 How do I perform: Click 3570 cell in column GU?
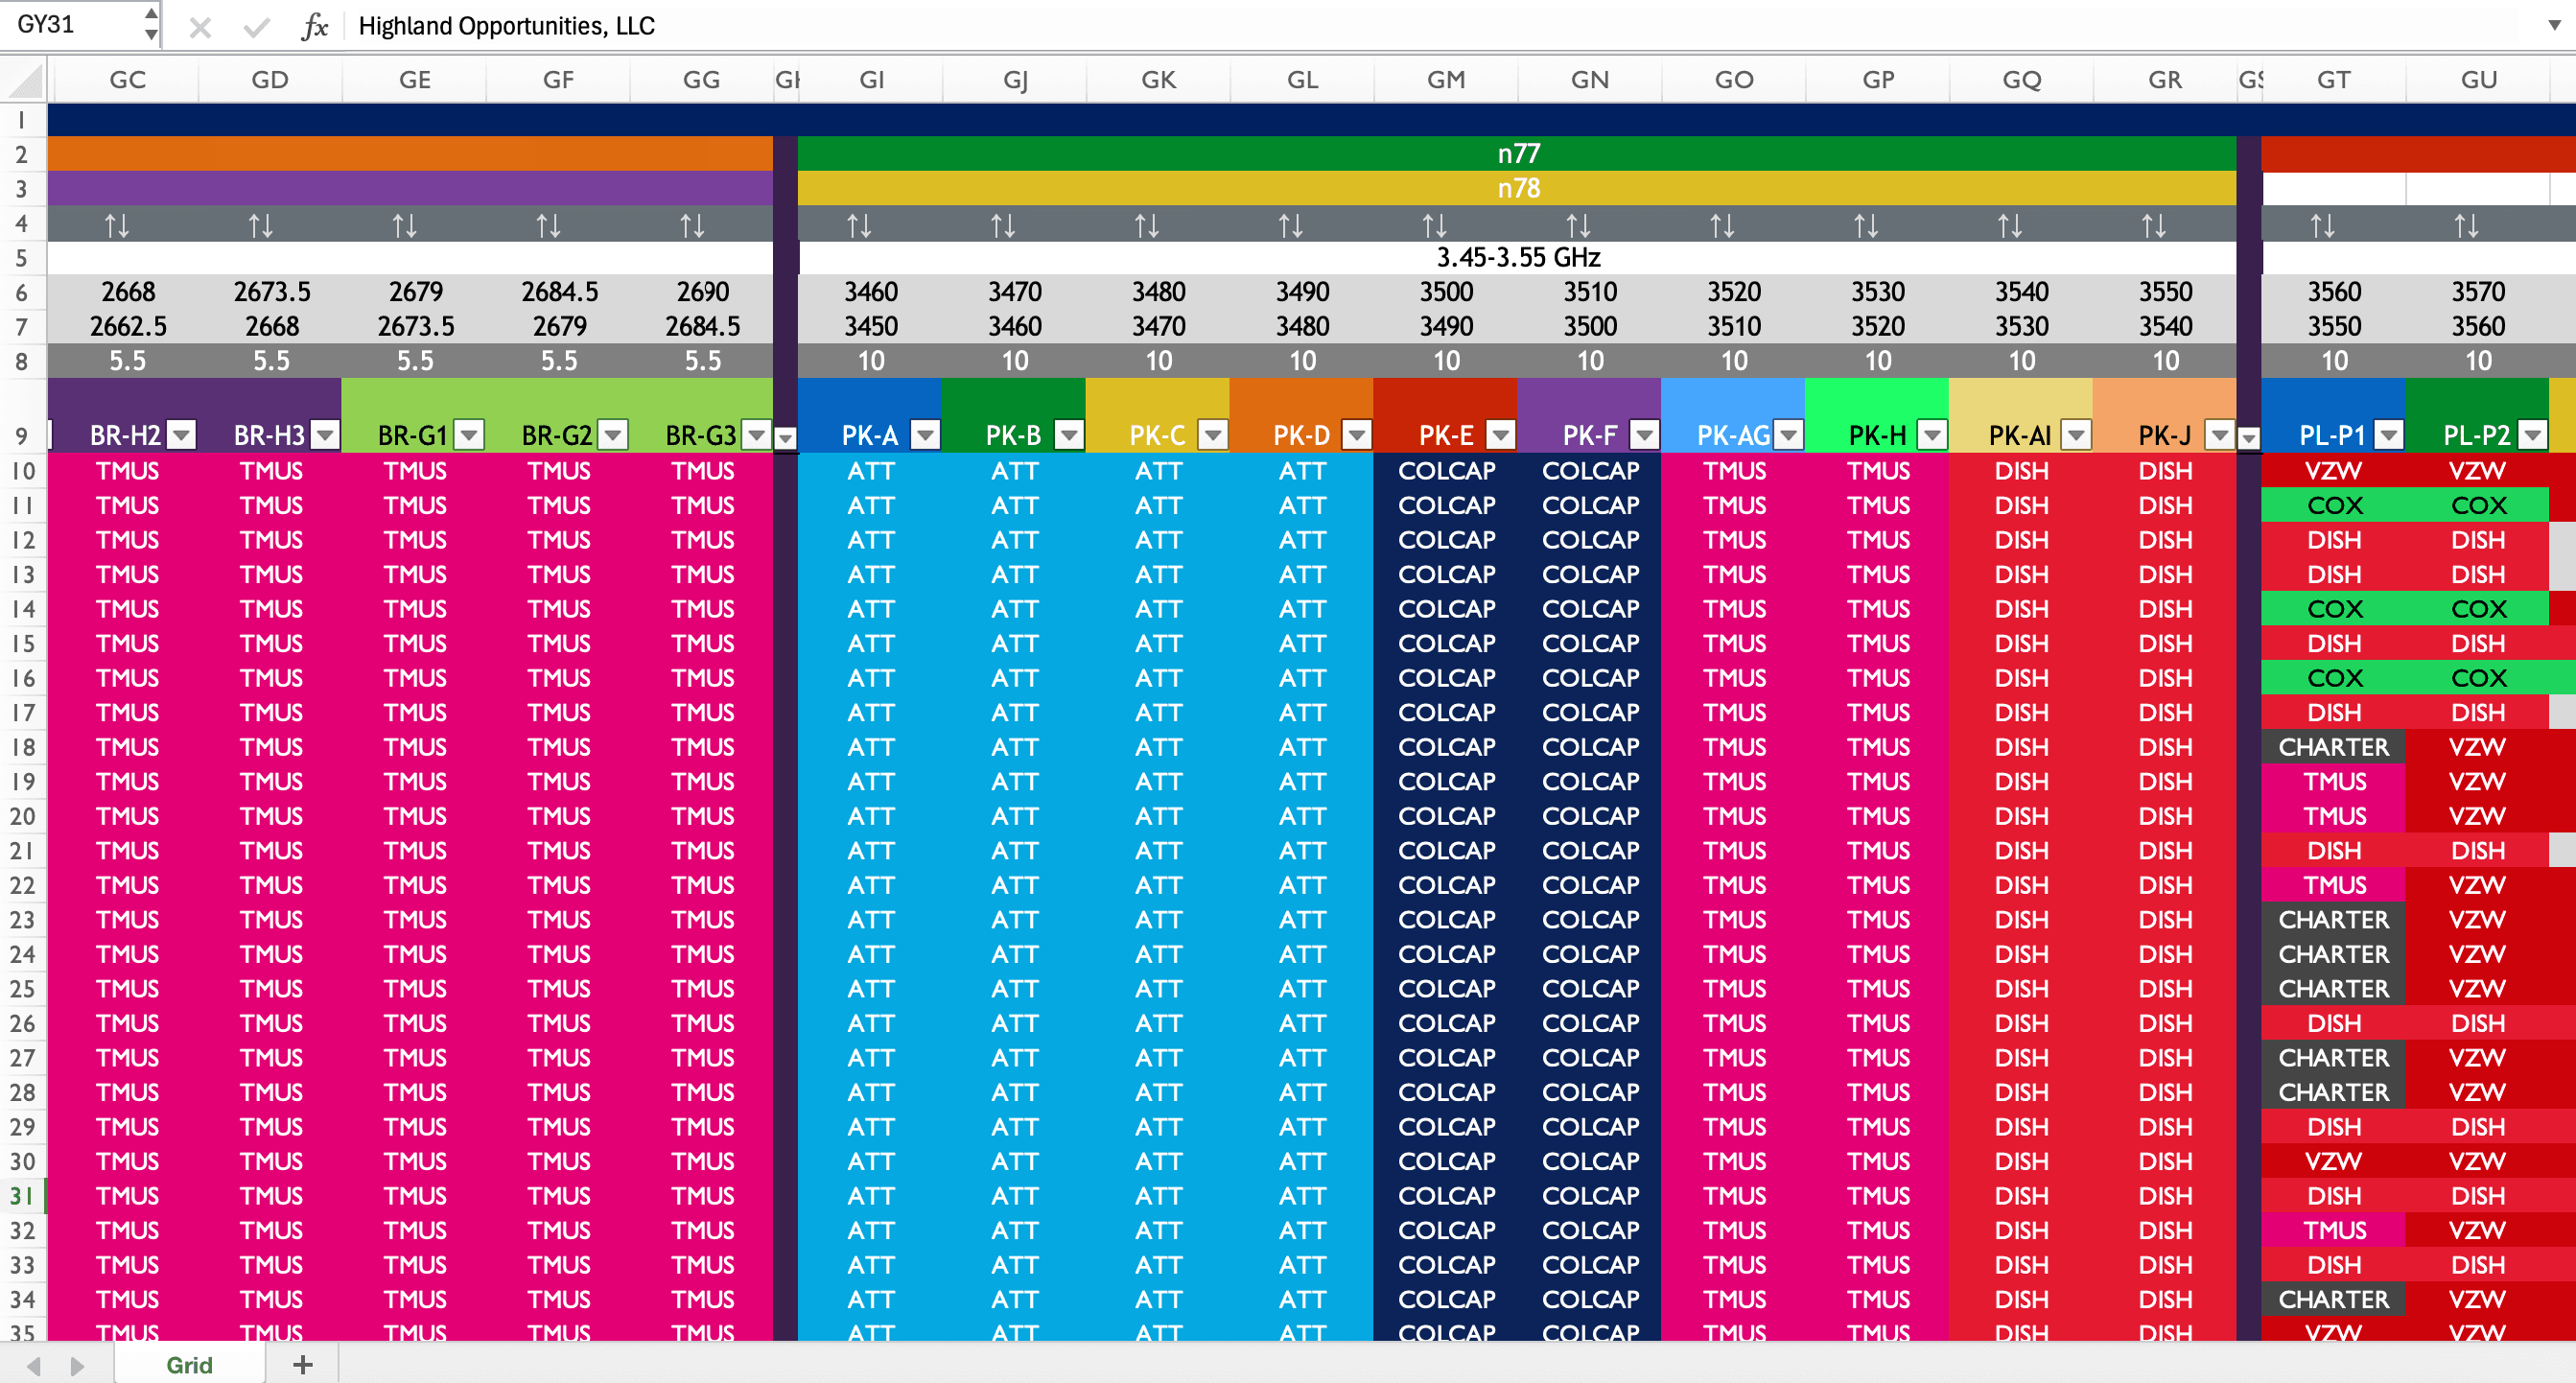pos(2478,292)
